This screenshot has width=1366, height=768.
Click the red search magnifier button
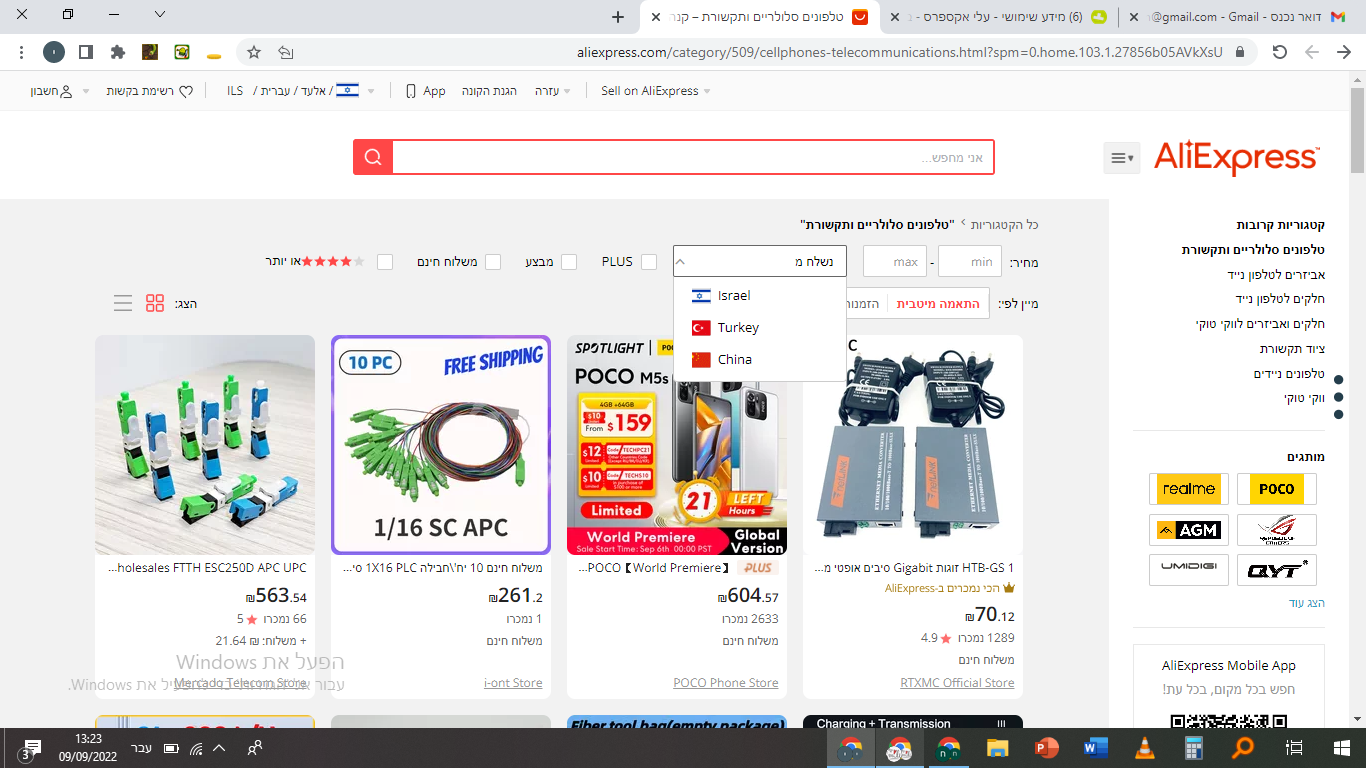click(373, 157)
